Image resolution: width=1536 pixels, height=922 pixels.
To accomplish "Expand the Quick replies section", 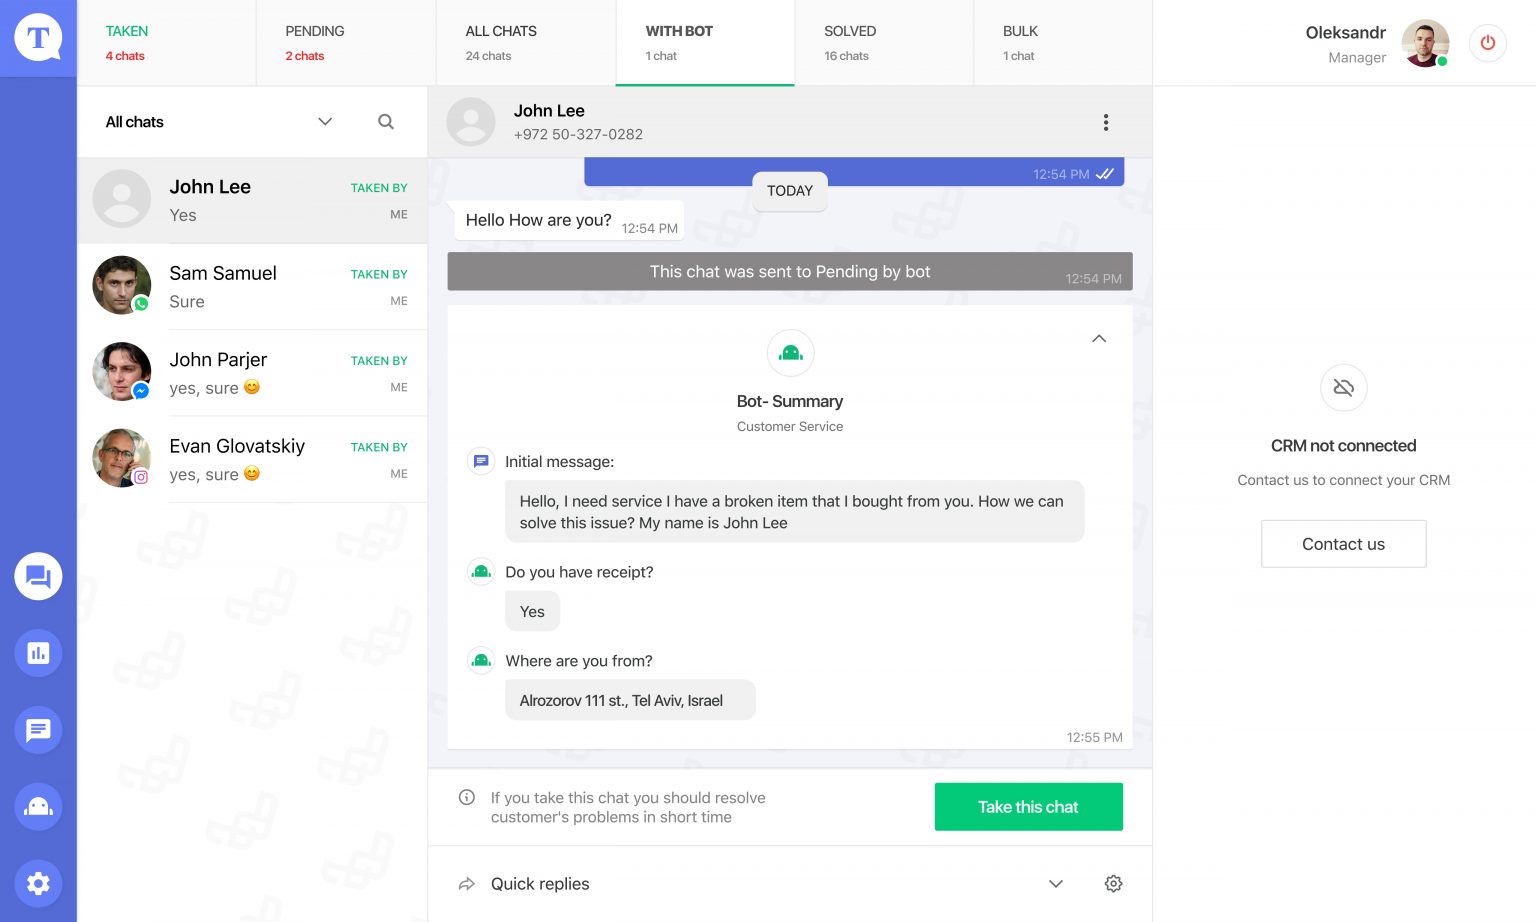I will click(1055, 884).
